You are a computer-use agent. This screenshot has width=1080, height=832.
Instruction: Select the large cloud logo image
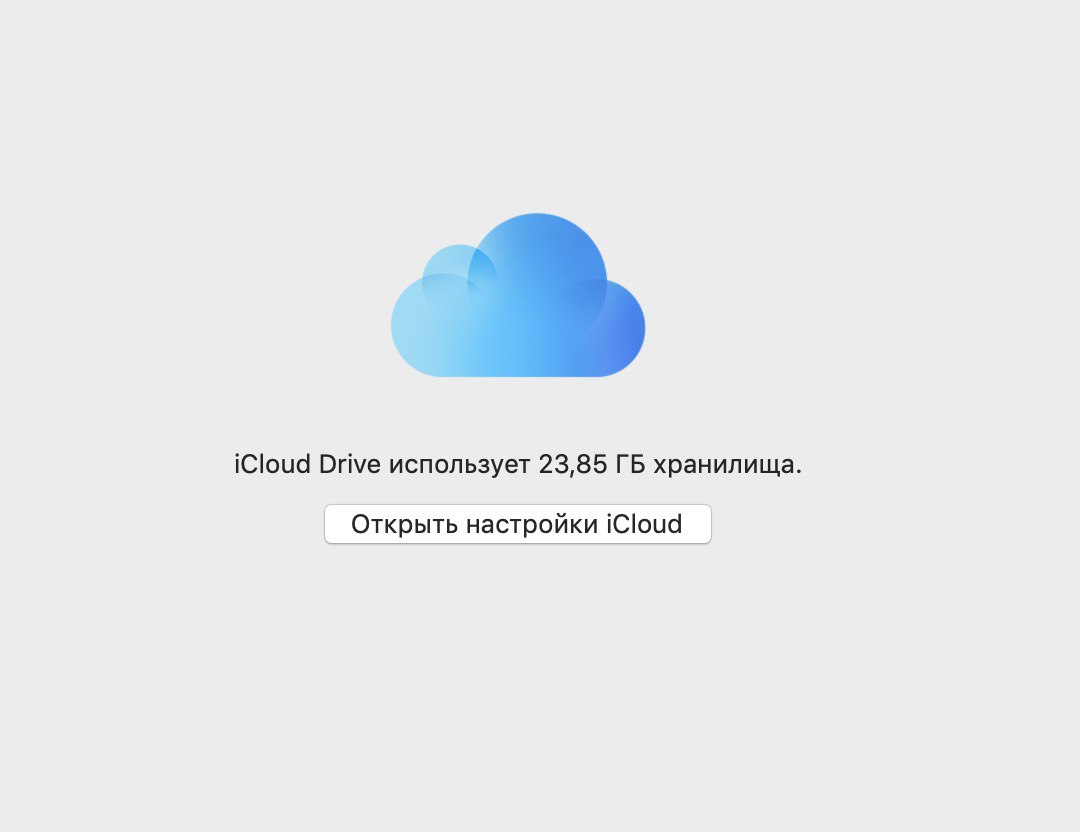coord(518,295)
